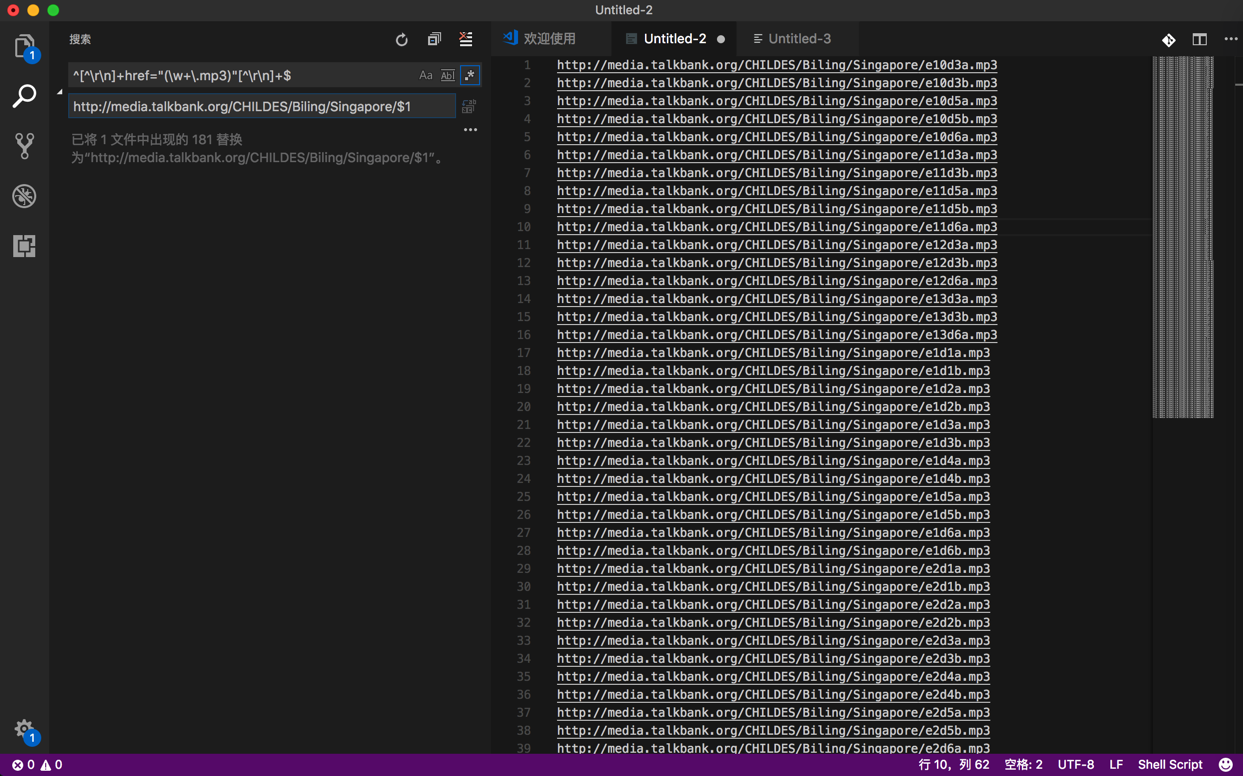This screenshot has width=1243, height=776.
Task: Go to line via 行 10, 列 62
Action: click(954, 765)
